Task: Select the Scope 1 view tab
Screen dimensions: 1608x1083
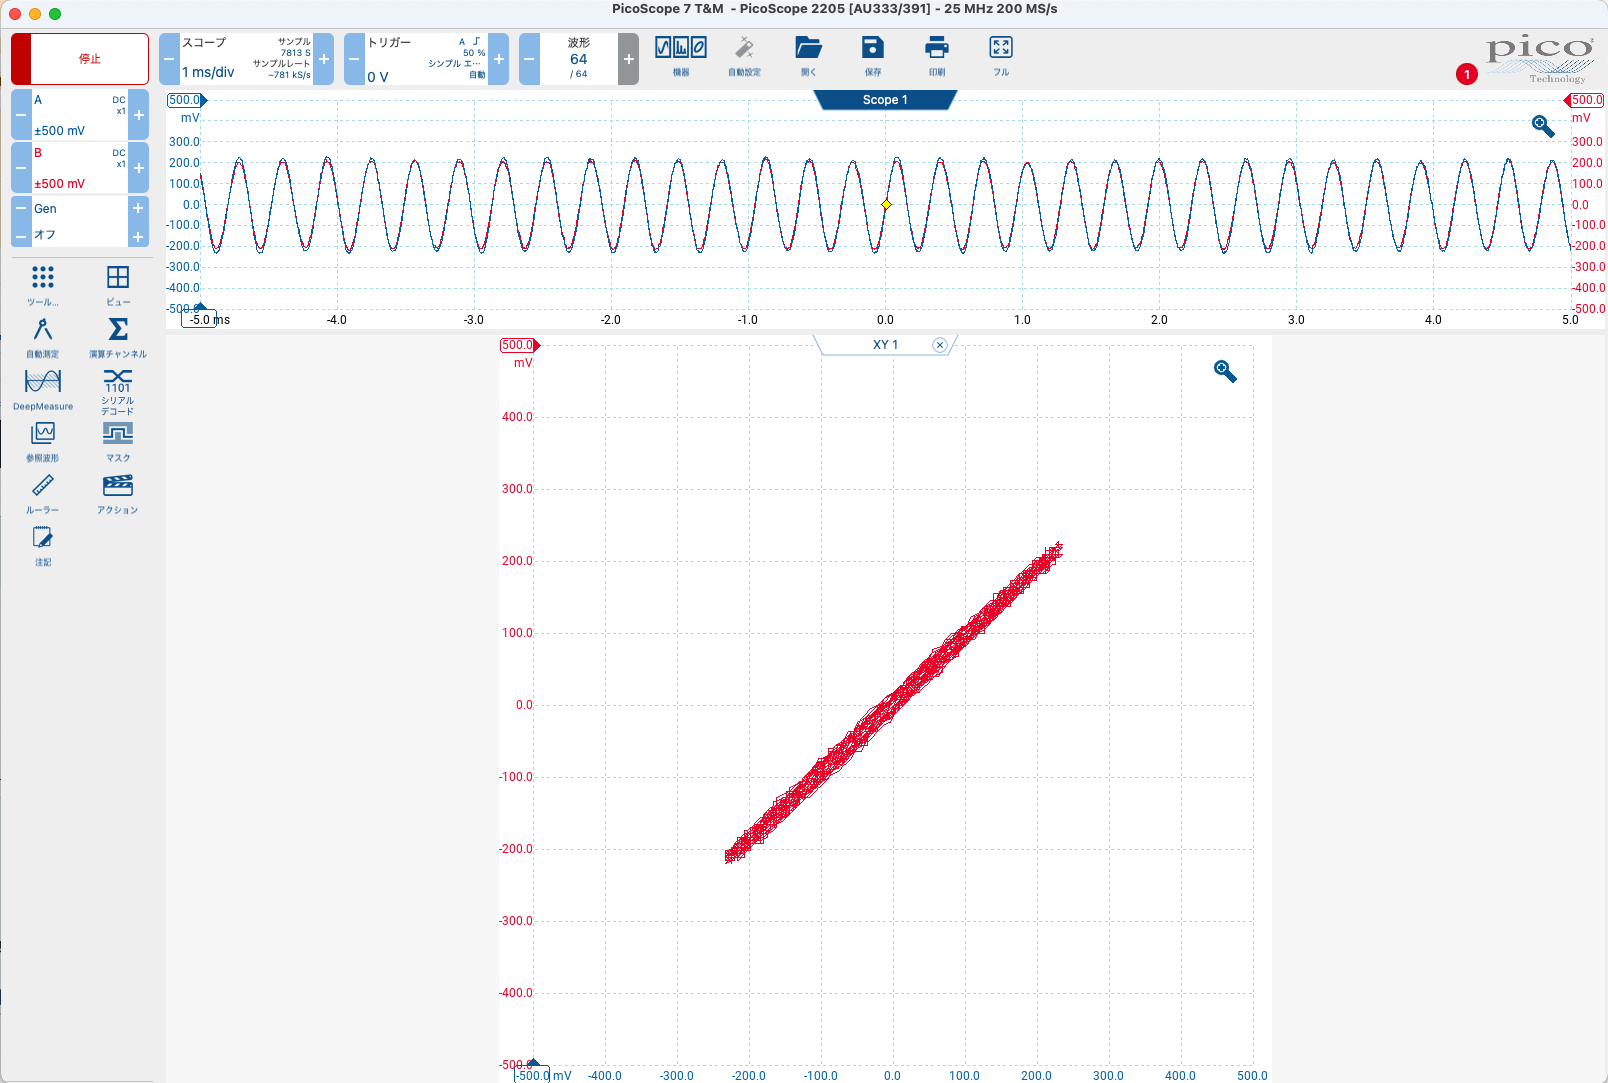Action: [885, 100]
